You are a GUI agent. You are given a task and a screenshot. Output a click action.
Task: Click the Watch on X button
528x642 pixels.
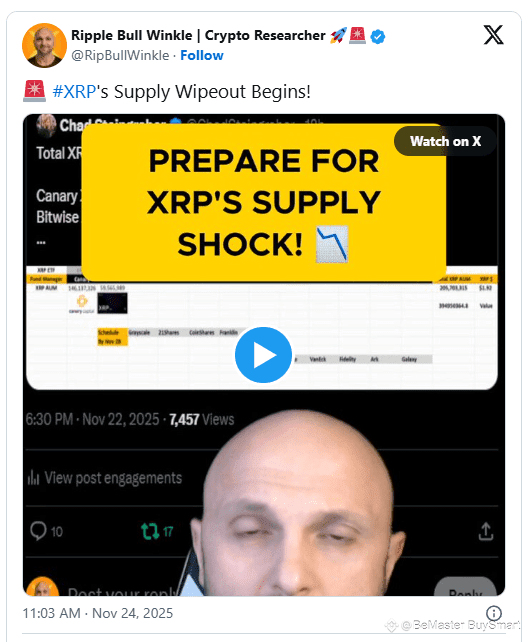445,141
